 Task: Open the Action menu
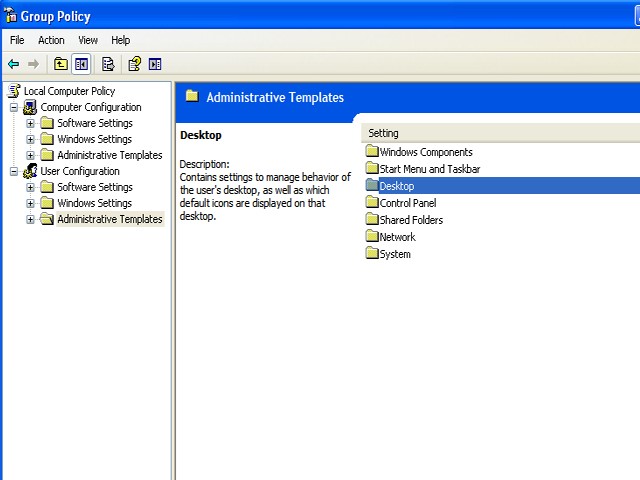tap(51, 40)
